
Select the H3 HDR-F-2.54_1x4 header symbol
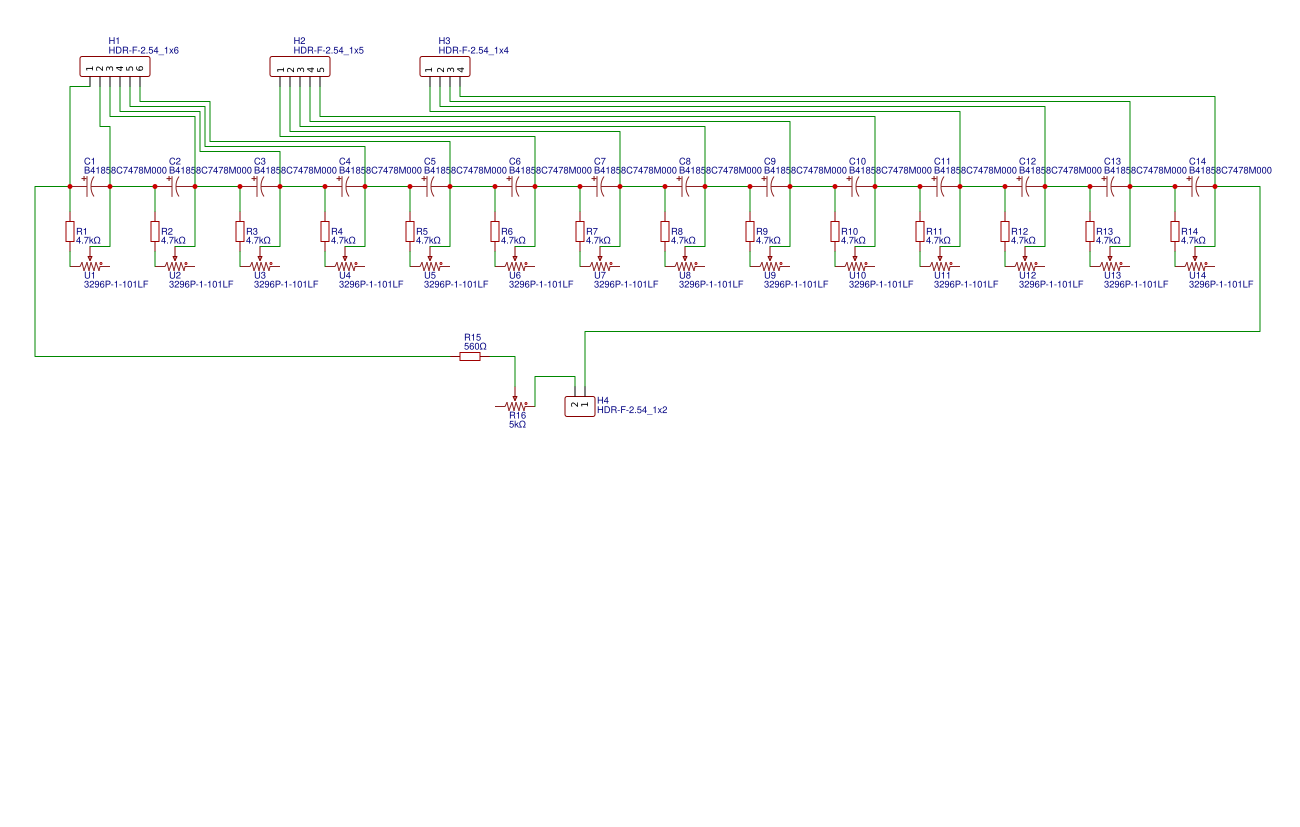coord(442,67)
